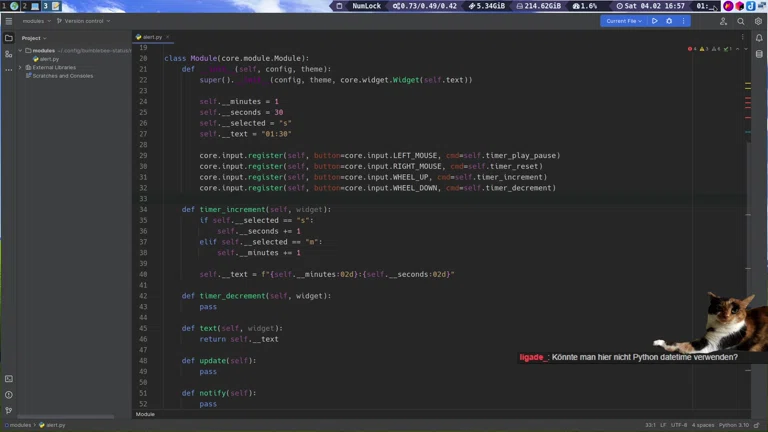Expand the External Libraries tree node
This screenshot has width=768, height=432.
pyautogui.click(x=21, y=67)
